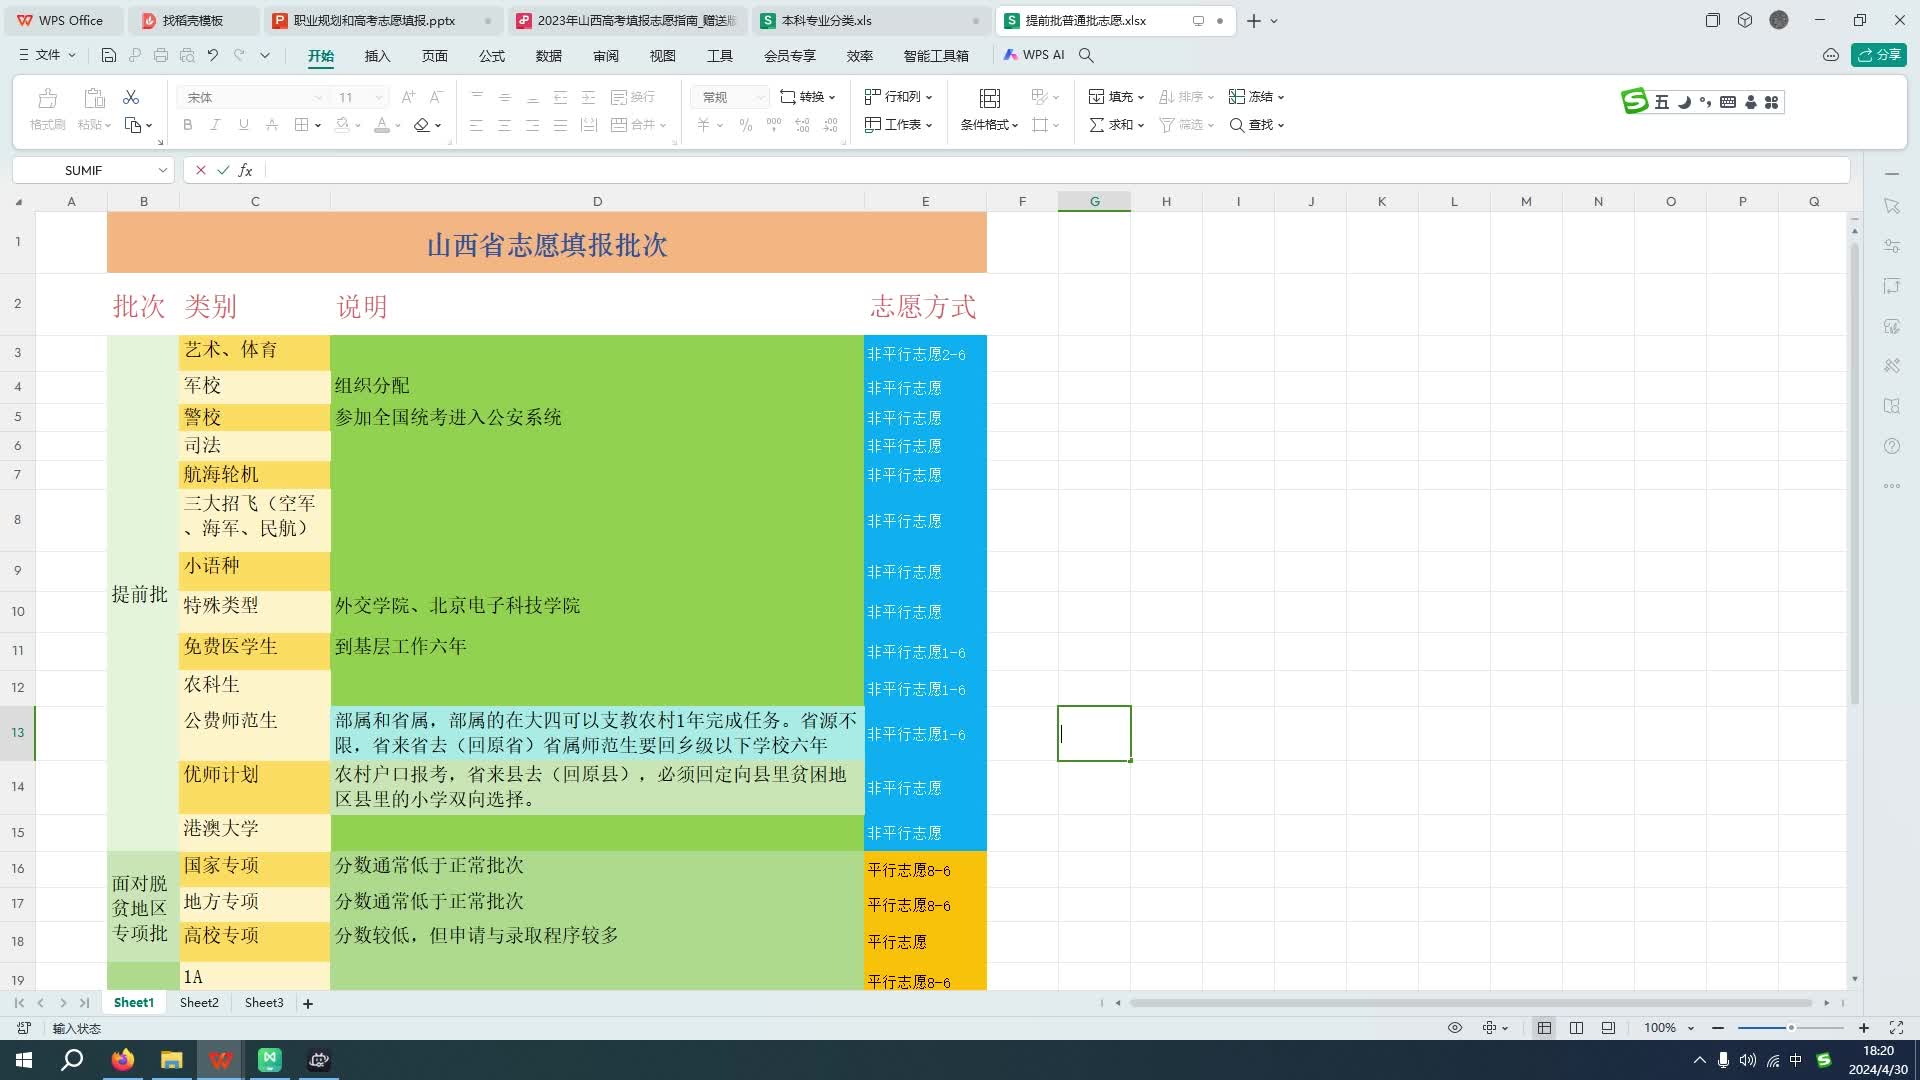Open the 数据 ribbon tab

[548, 56]
